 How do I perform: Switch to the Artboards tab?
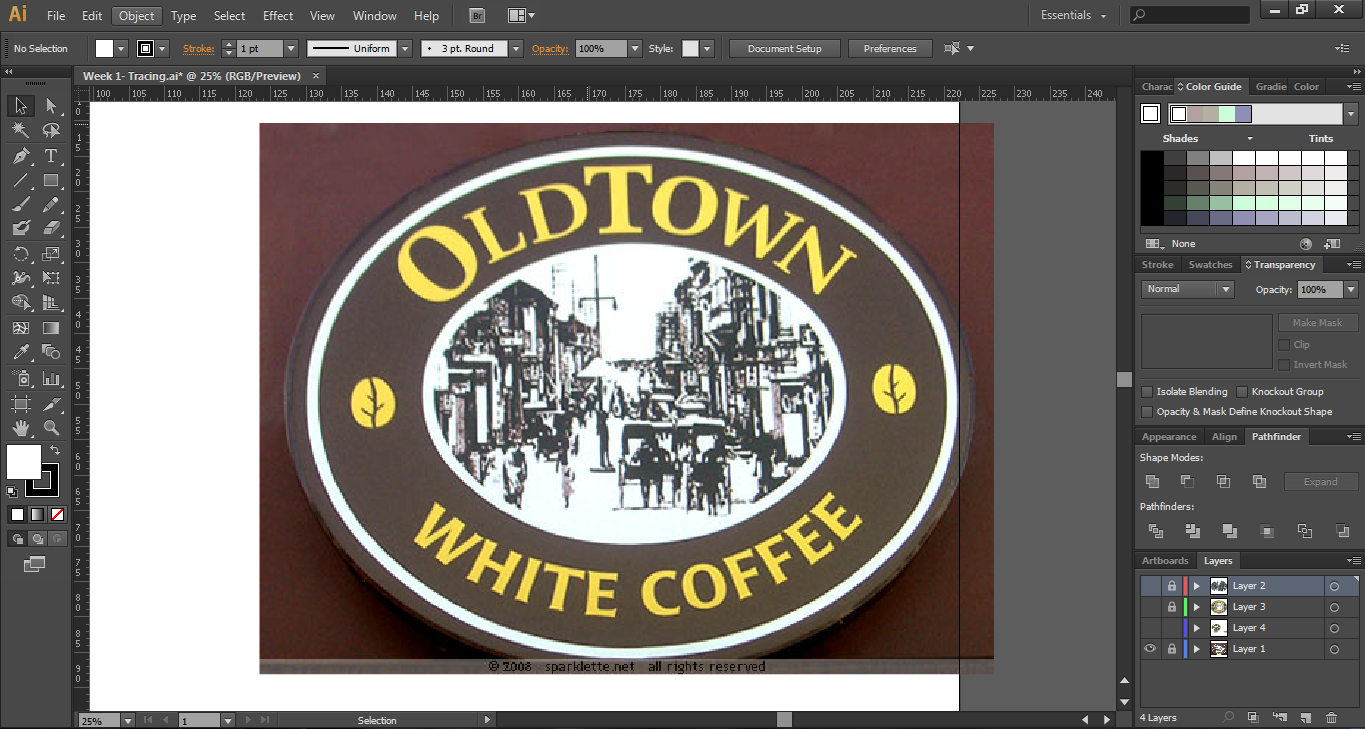click(x=1165, y=561)
